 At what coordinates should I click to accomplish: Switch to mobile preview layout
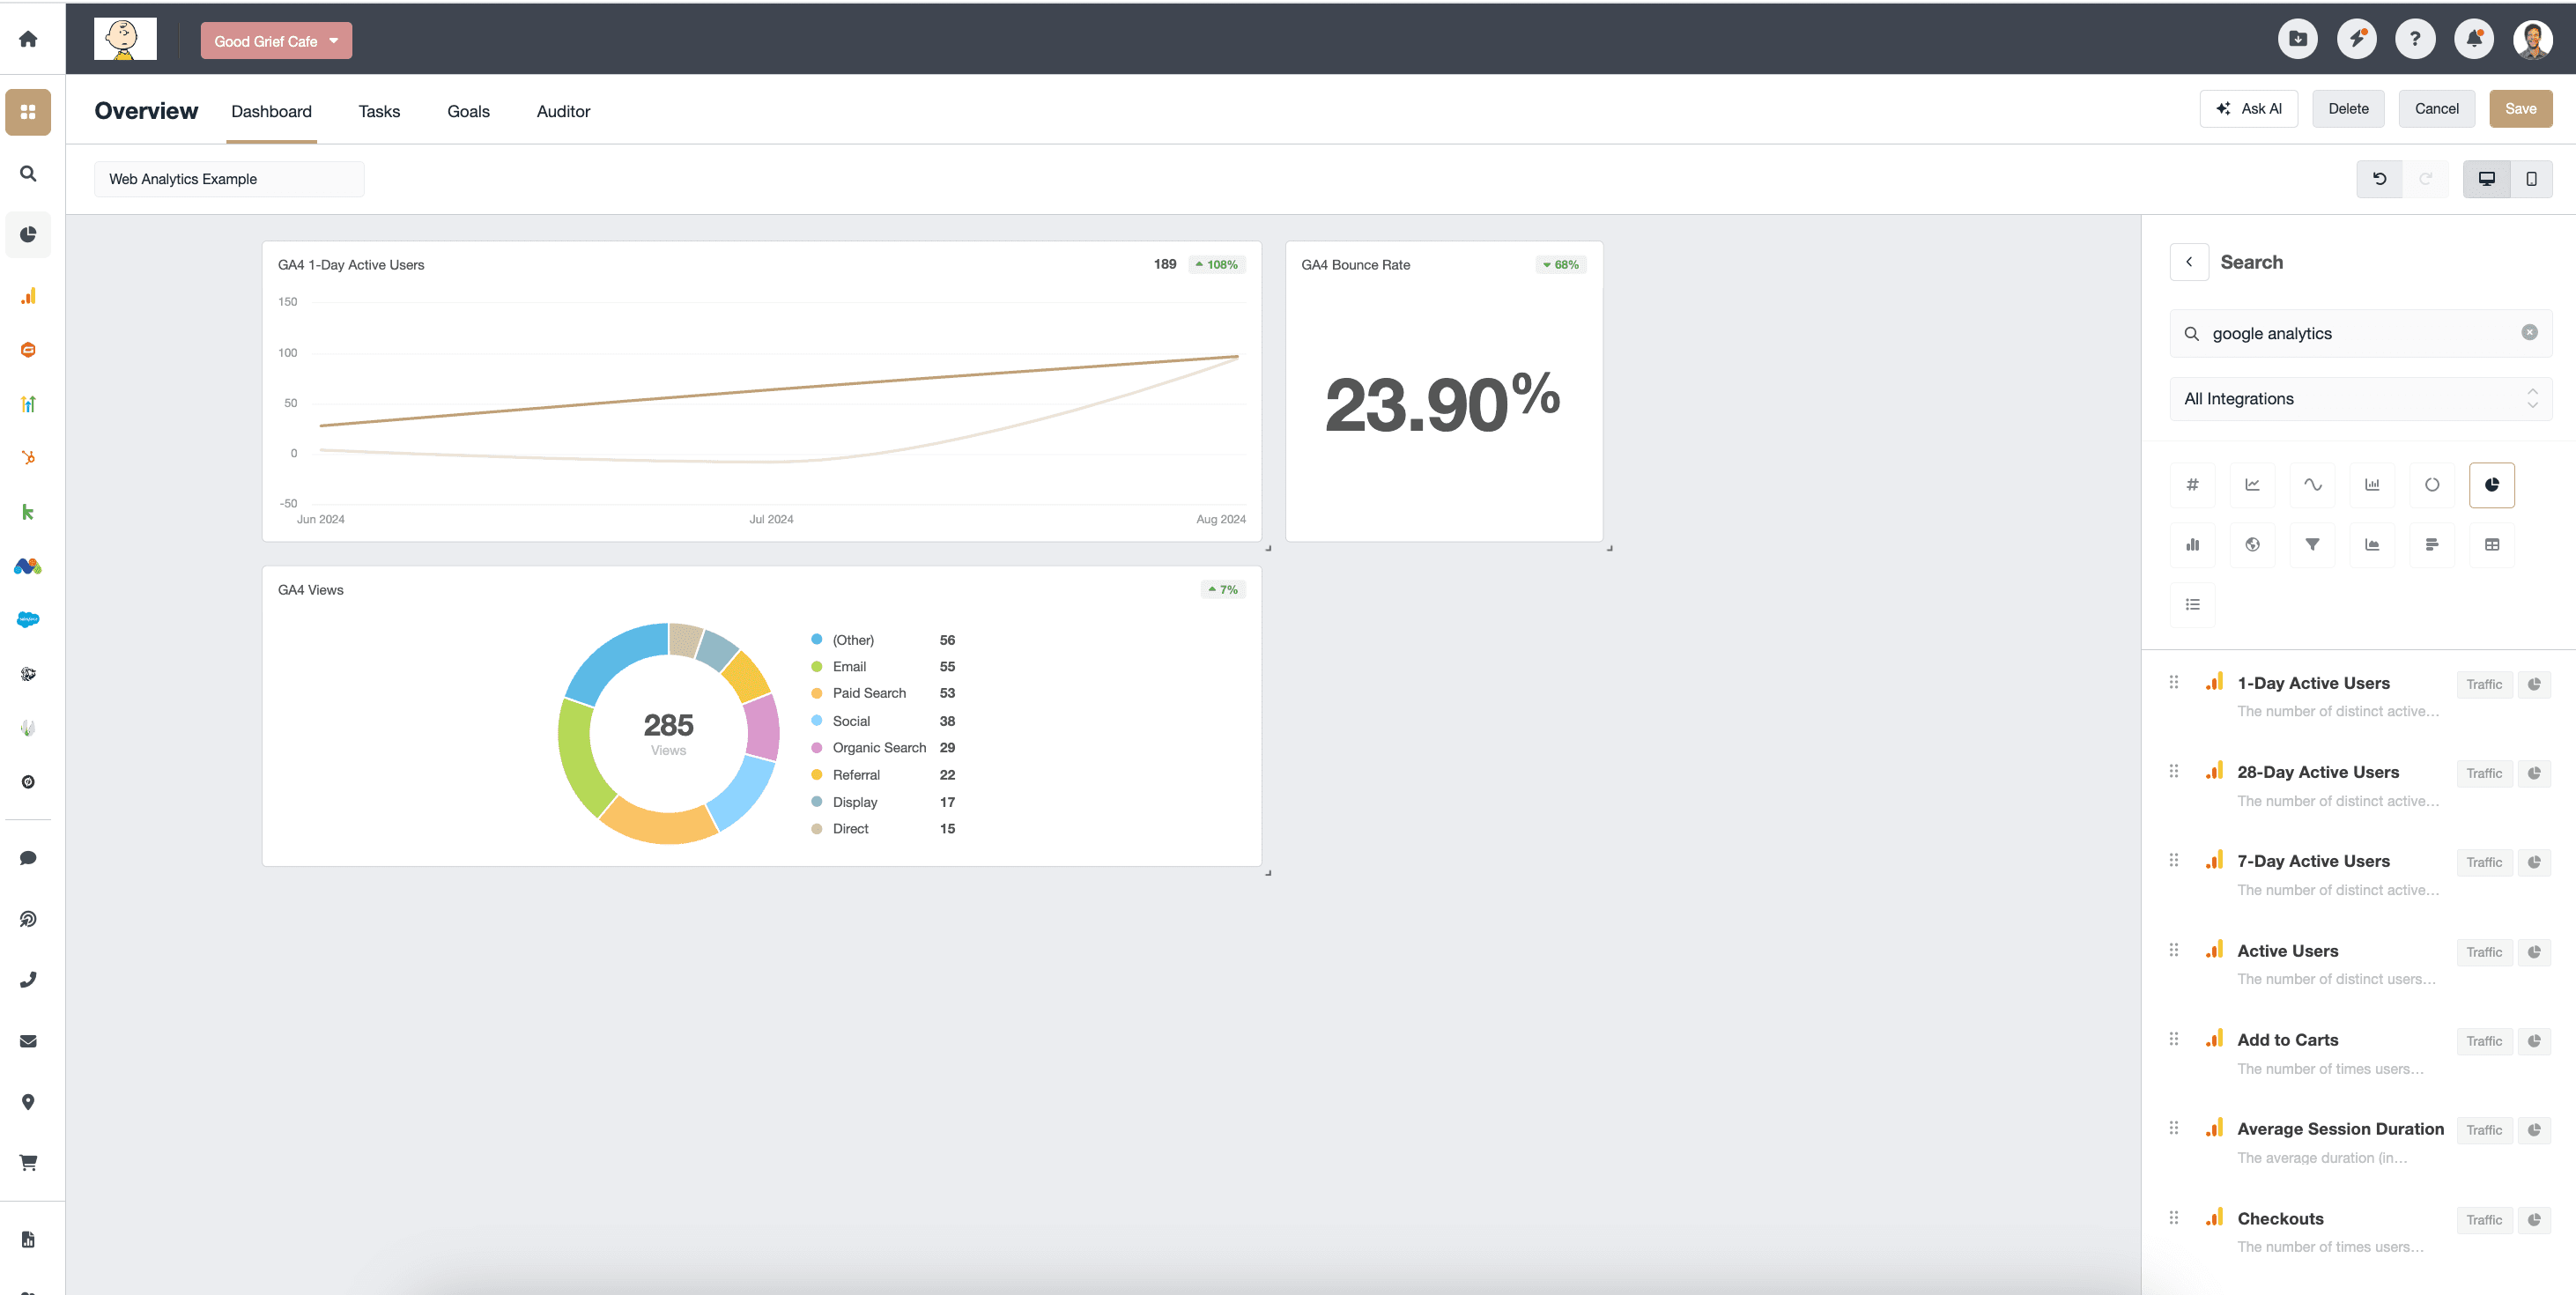coord(2531,179)
